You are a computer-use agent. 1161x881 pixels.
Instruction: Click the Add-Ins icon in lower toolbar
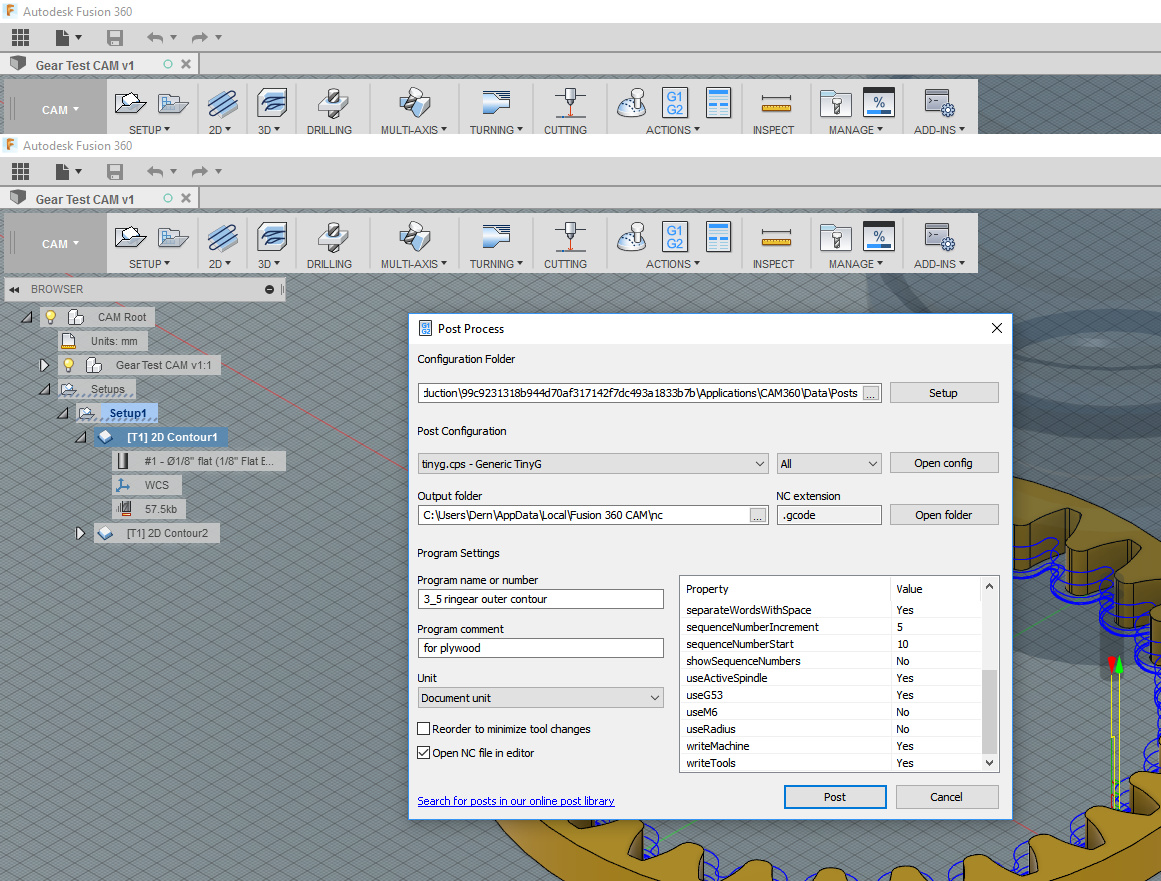point(939,237)
